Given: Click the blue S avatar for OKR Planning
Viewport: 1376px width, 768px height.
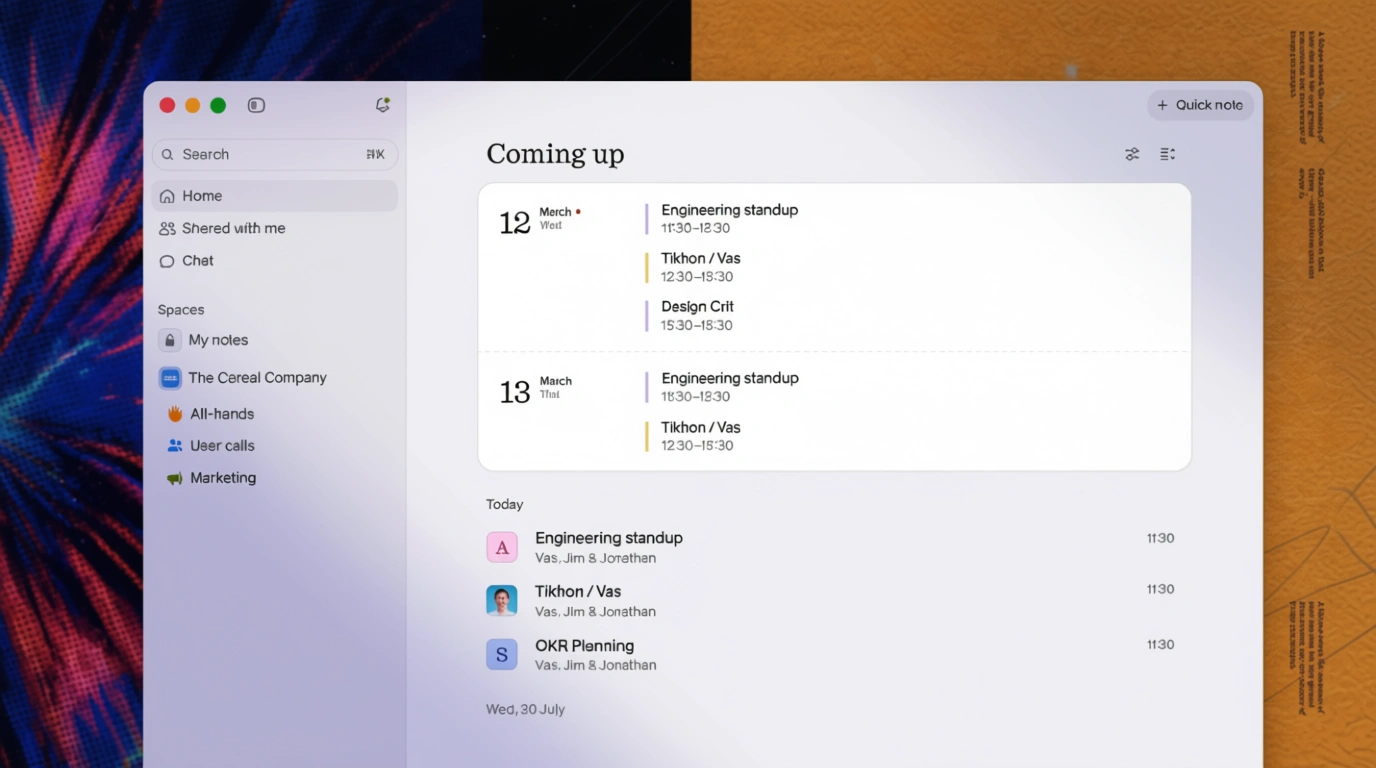Looking at the screenshot, I should coord(502,655).
